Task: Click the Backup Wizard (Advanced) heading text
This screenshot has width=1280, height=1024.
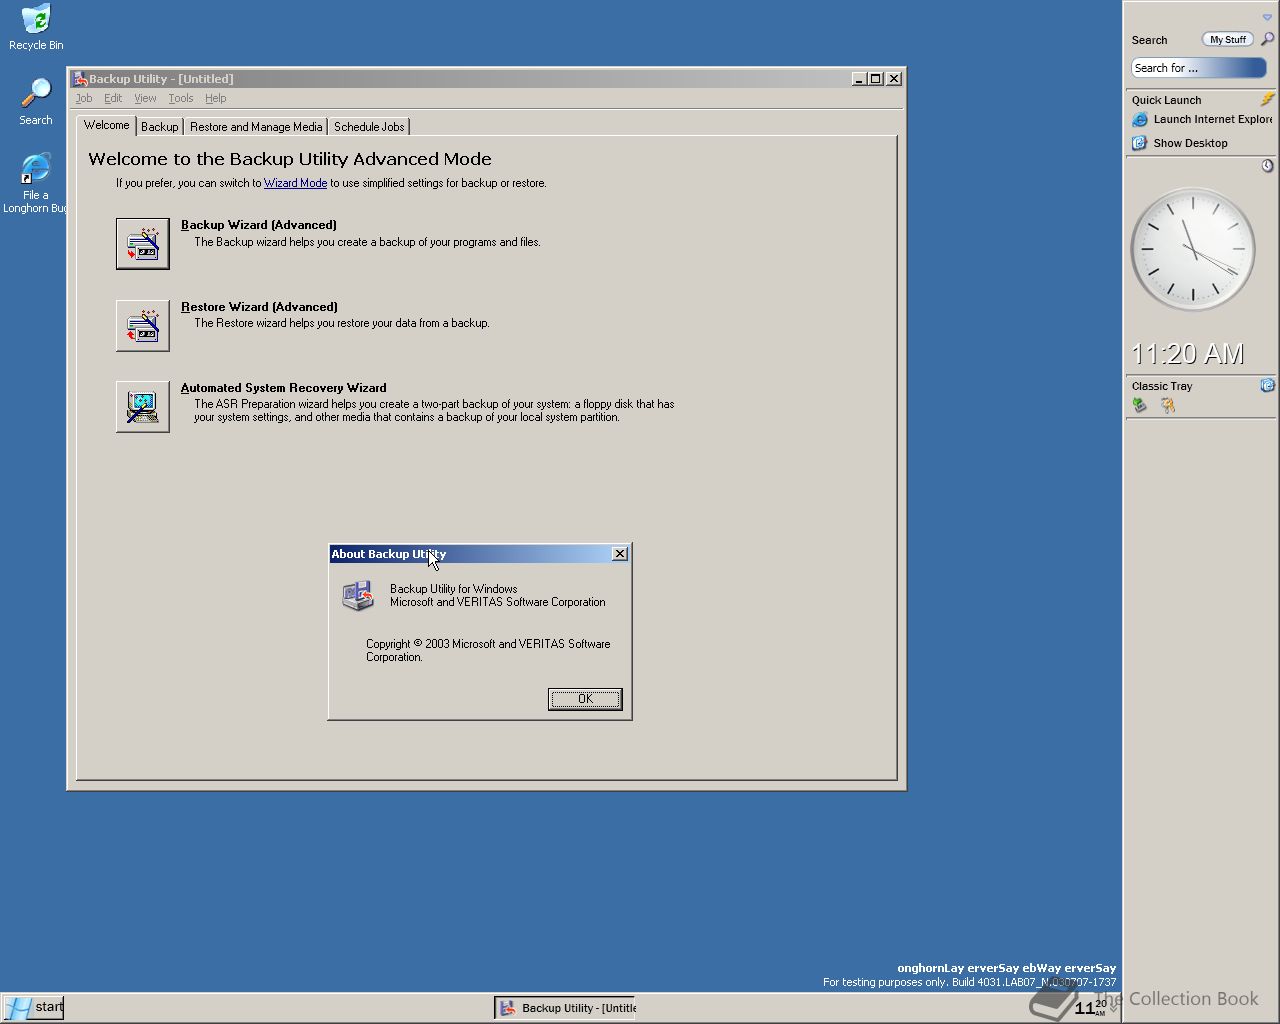Action: [259, 225]
